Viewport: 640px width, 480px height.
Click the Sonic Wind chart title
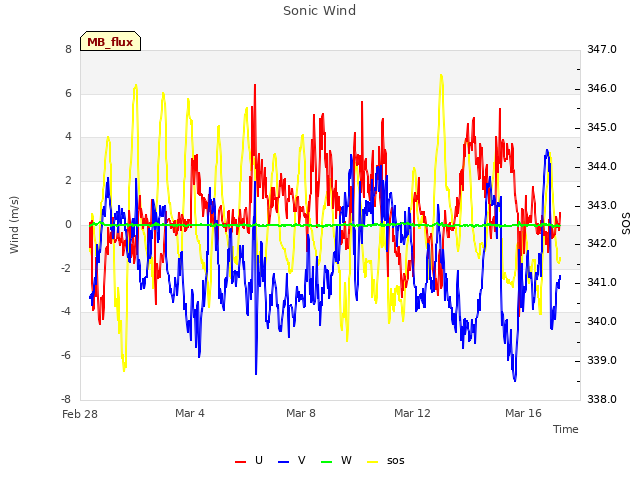click(320, 11)
